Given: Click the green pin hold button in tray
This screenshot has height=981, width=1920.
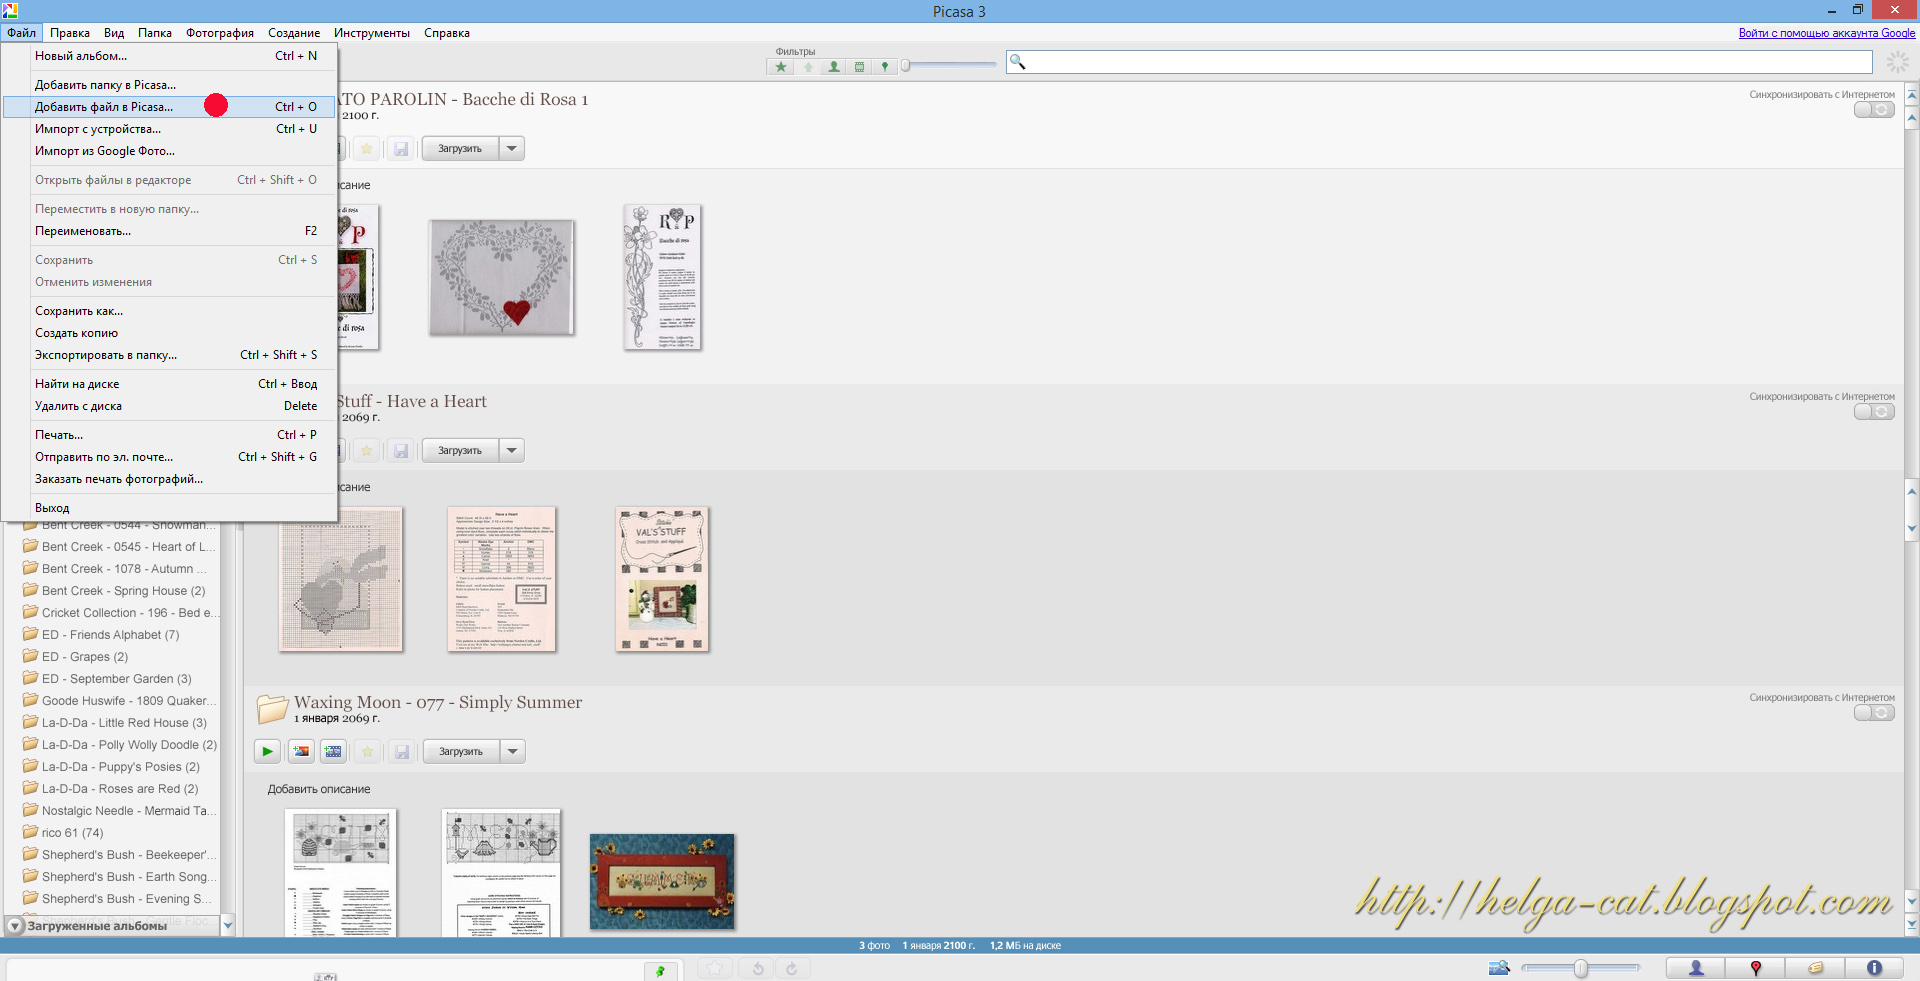Looking at the screenshot, I should tap(660, 970).
